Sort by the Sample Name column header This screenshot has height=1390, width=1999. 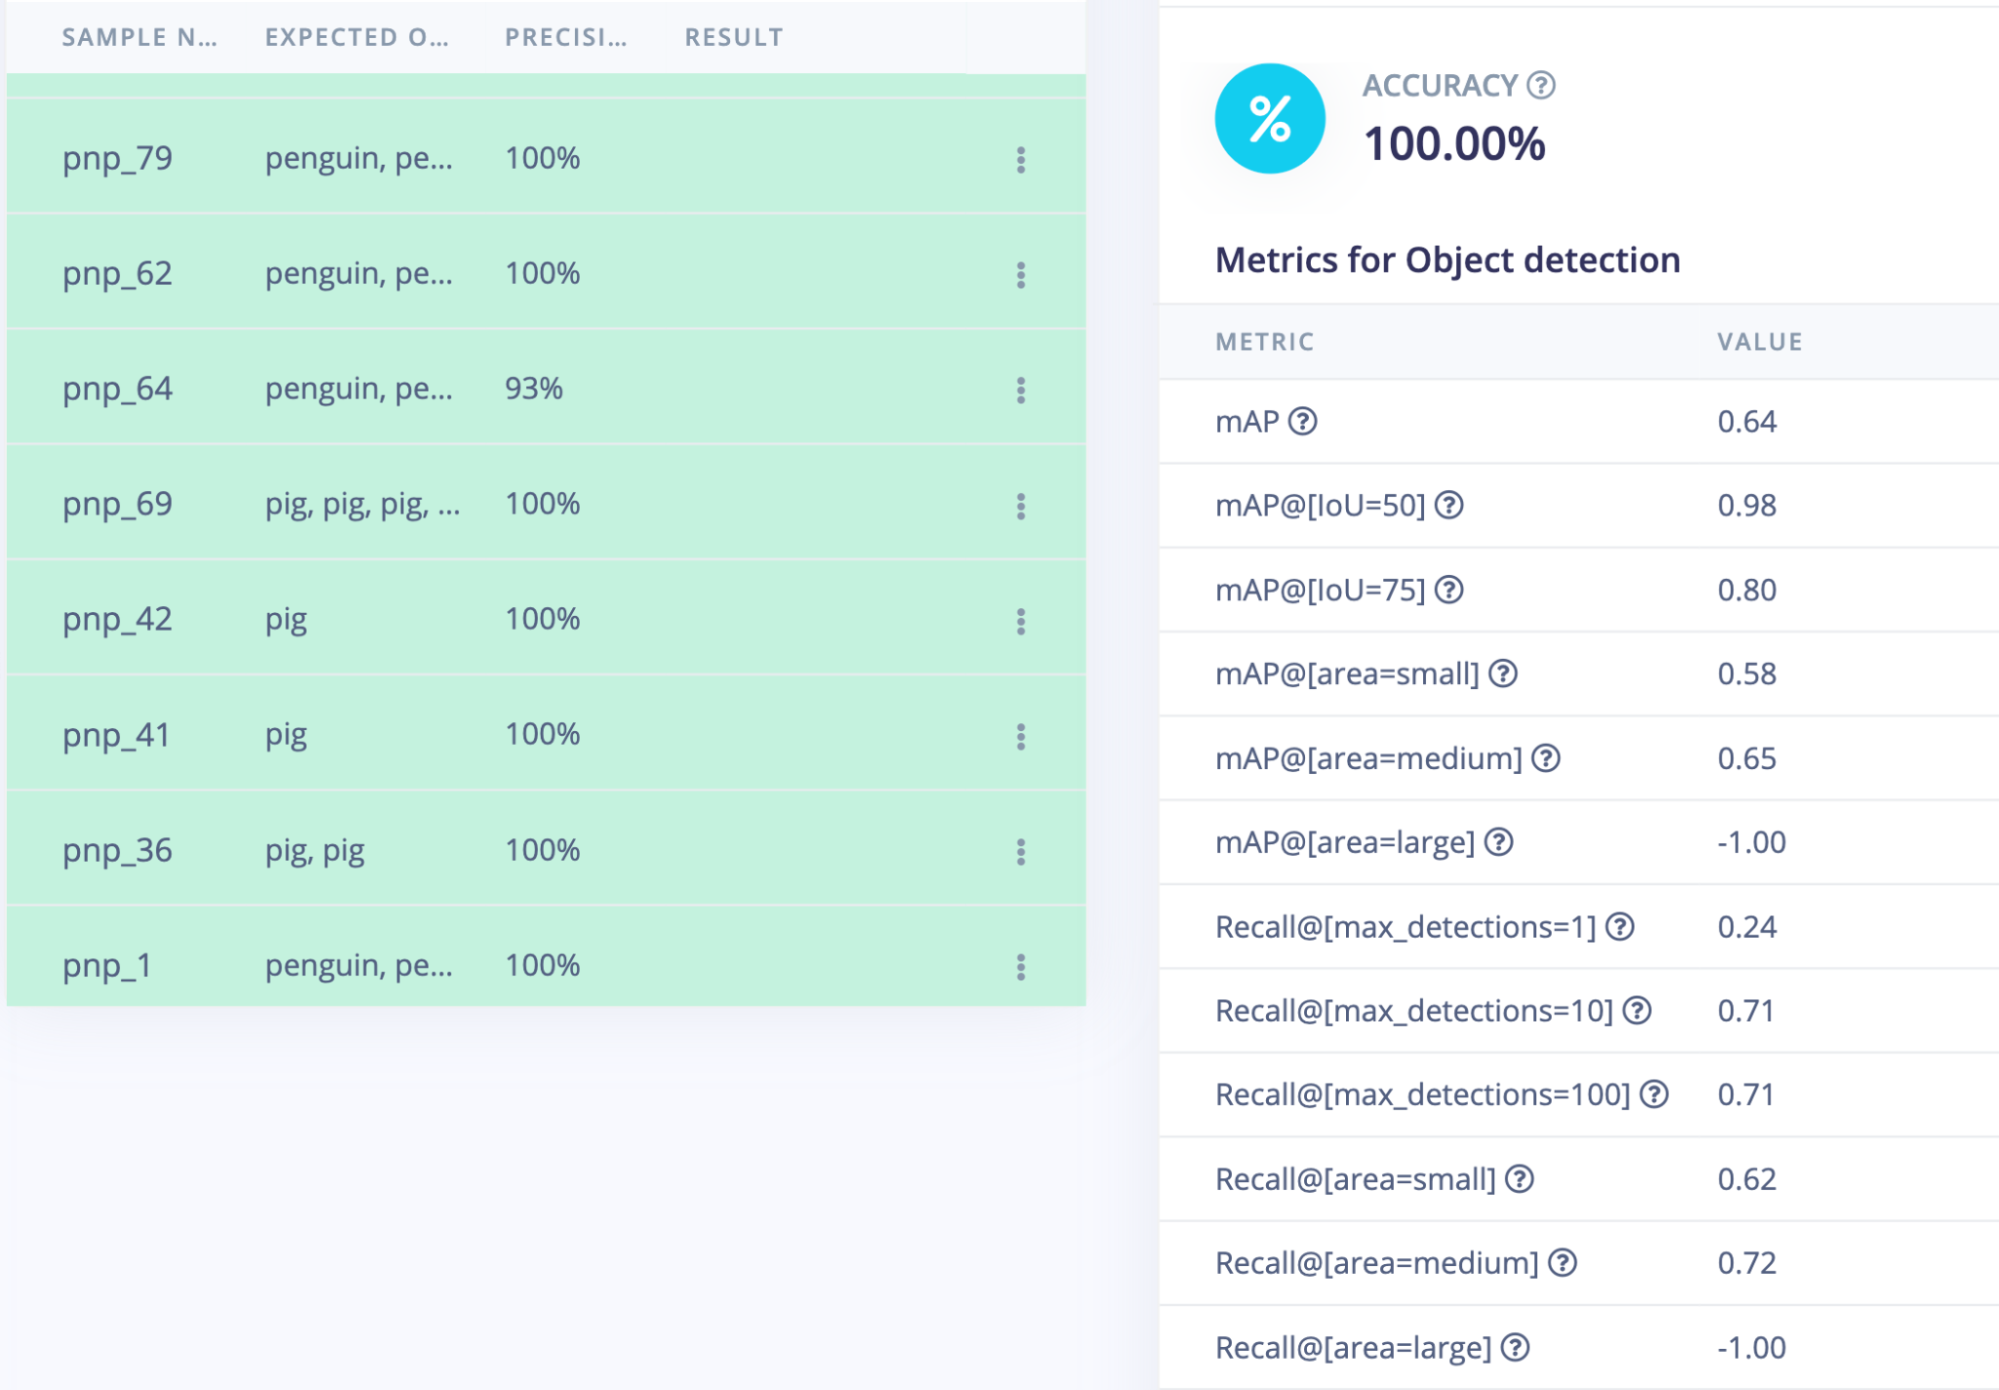139,38
